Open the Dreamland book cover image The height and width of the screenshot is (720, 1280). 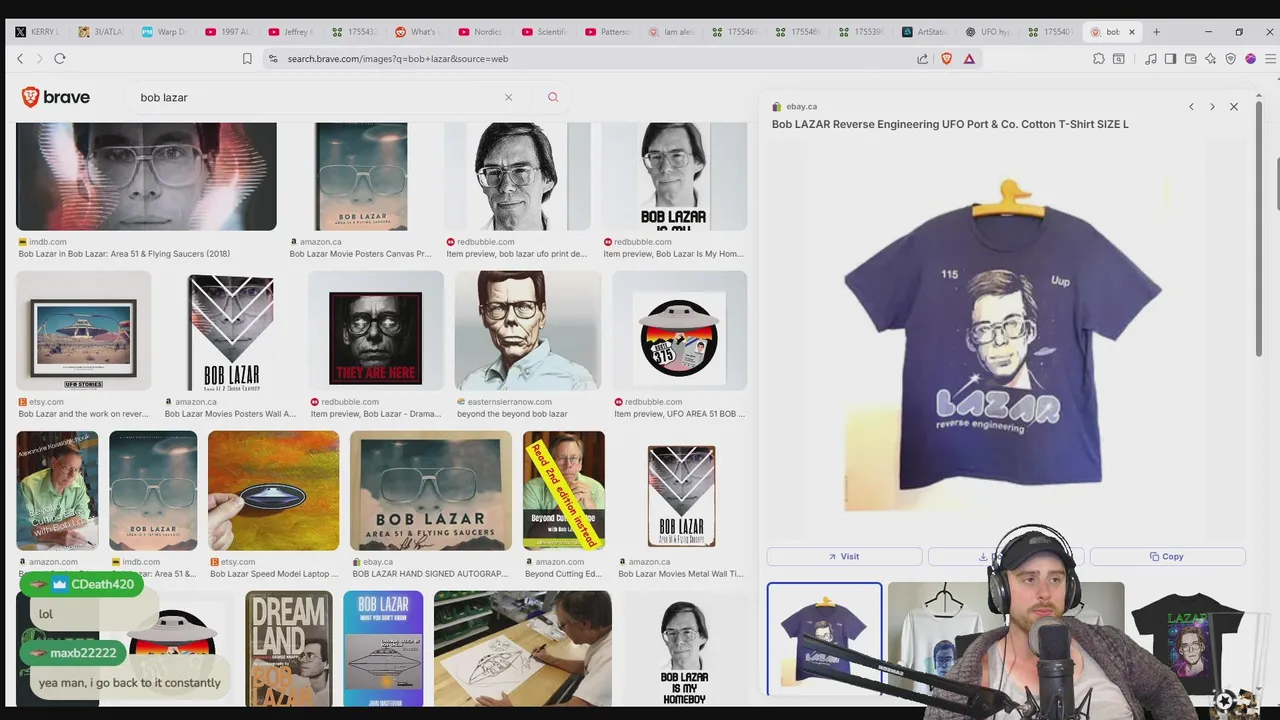[289, 649]
